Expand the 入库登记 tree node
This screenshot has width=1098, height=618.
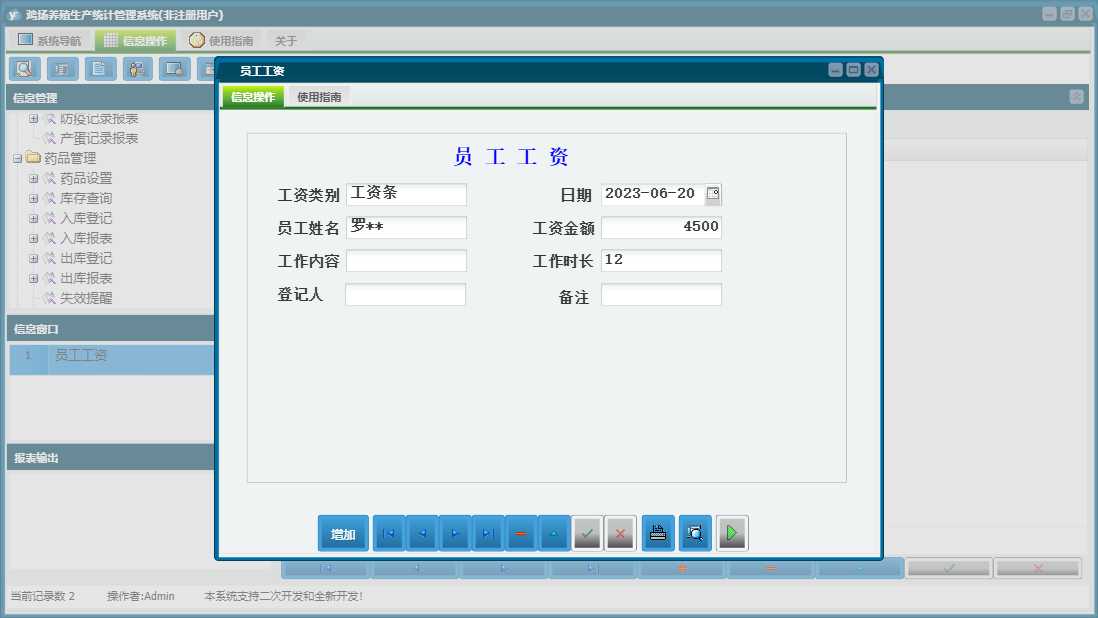(x=34, y=218)
